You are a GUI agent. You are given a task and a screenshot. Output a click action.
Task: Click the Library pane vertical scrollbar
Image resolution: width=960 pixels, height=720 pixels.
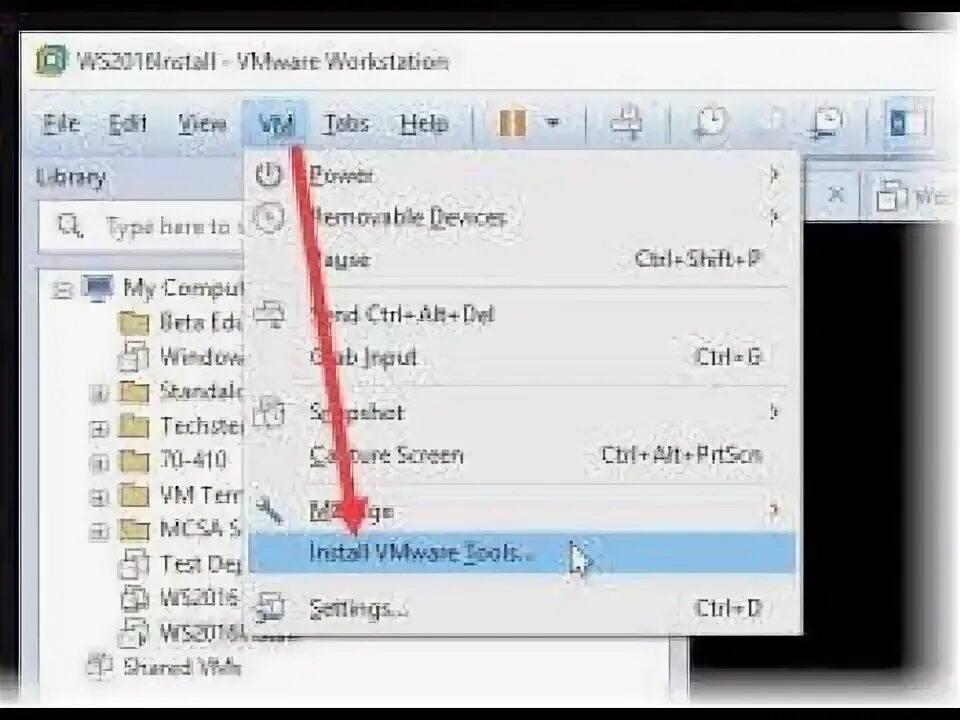click(678, 667)
